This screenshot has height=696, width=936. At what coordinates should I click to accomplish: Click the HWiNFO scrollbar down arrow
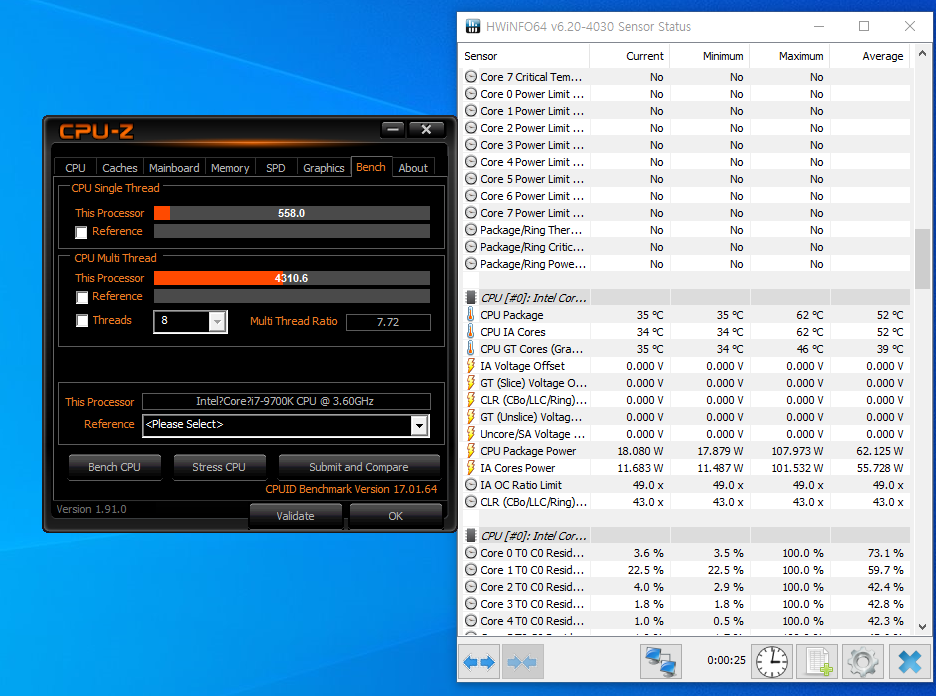click(922, 627)
